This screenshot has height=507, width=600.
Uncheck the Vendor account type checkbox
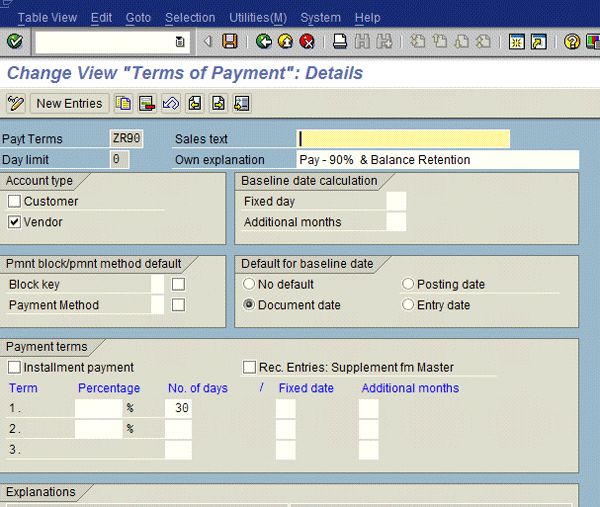14,222
